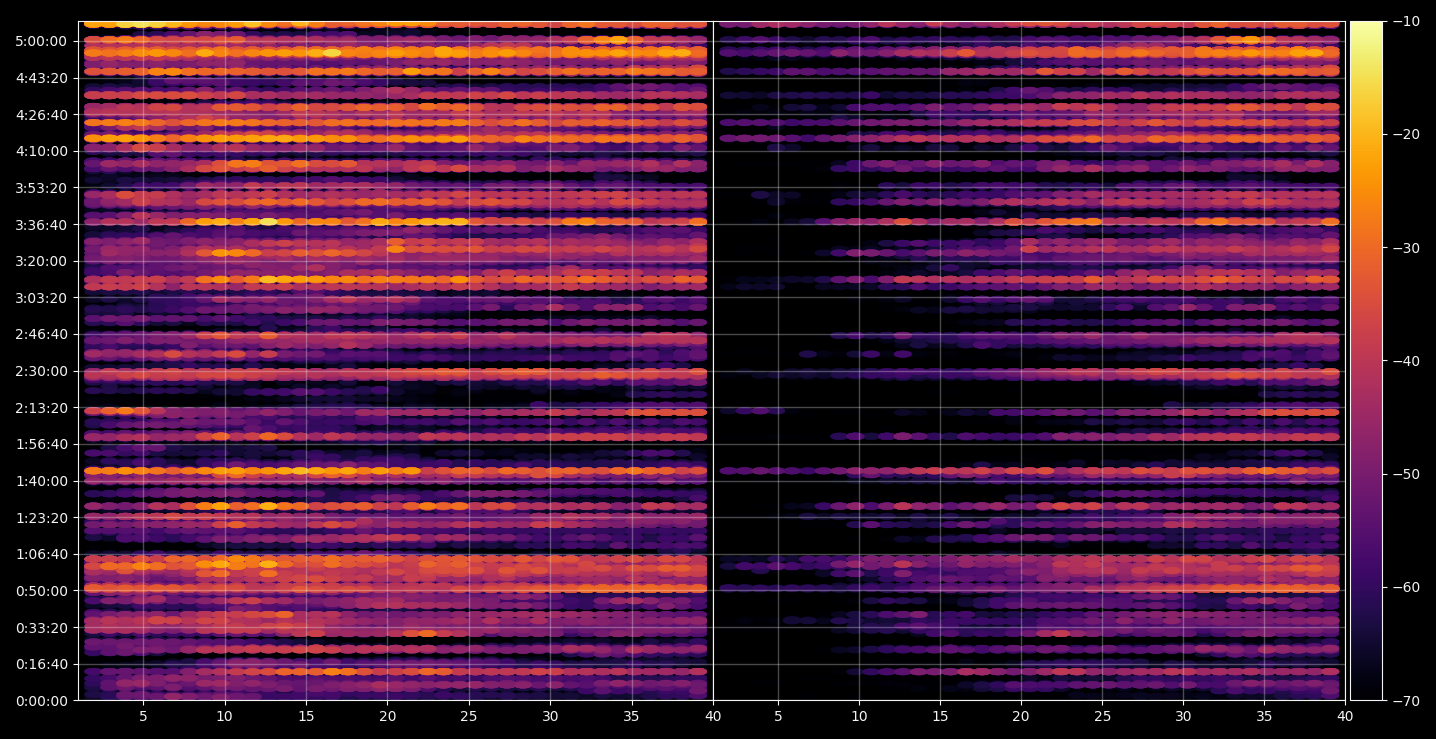Select the 1:06:40 y-axis tick label
The height and width of the screenshot is (739, 1436).
tap(41, 554)
